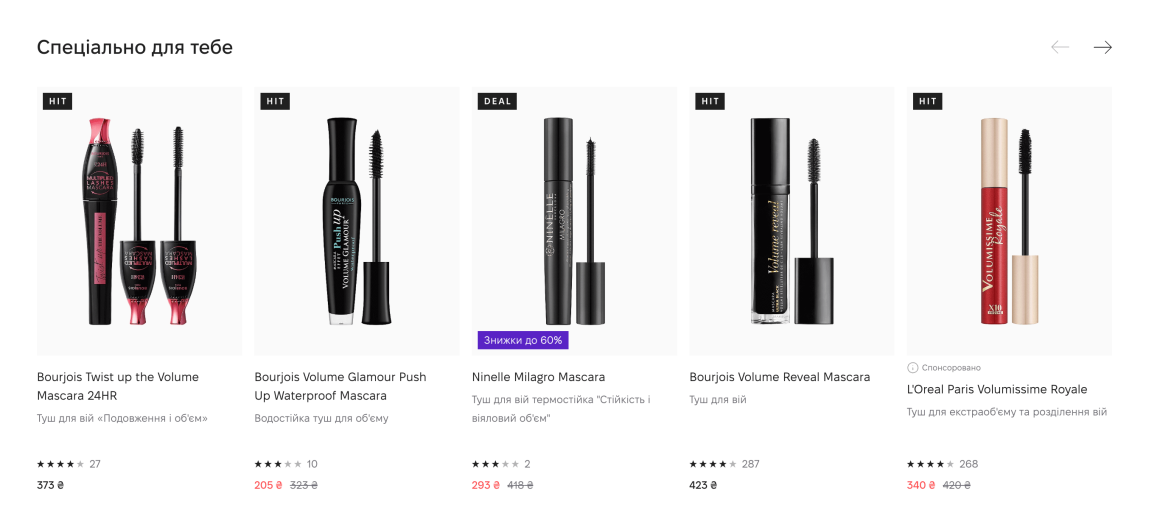Click the Volume Reveal mascara image

coord(791,220)
